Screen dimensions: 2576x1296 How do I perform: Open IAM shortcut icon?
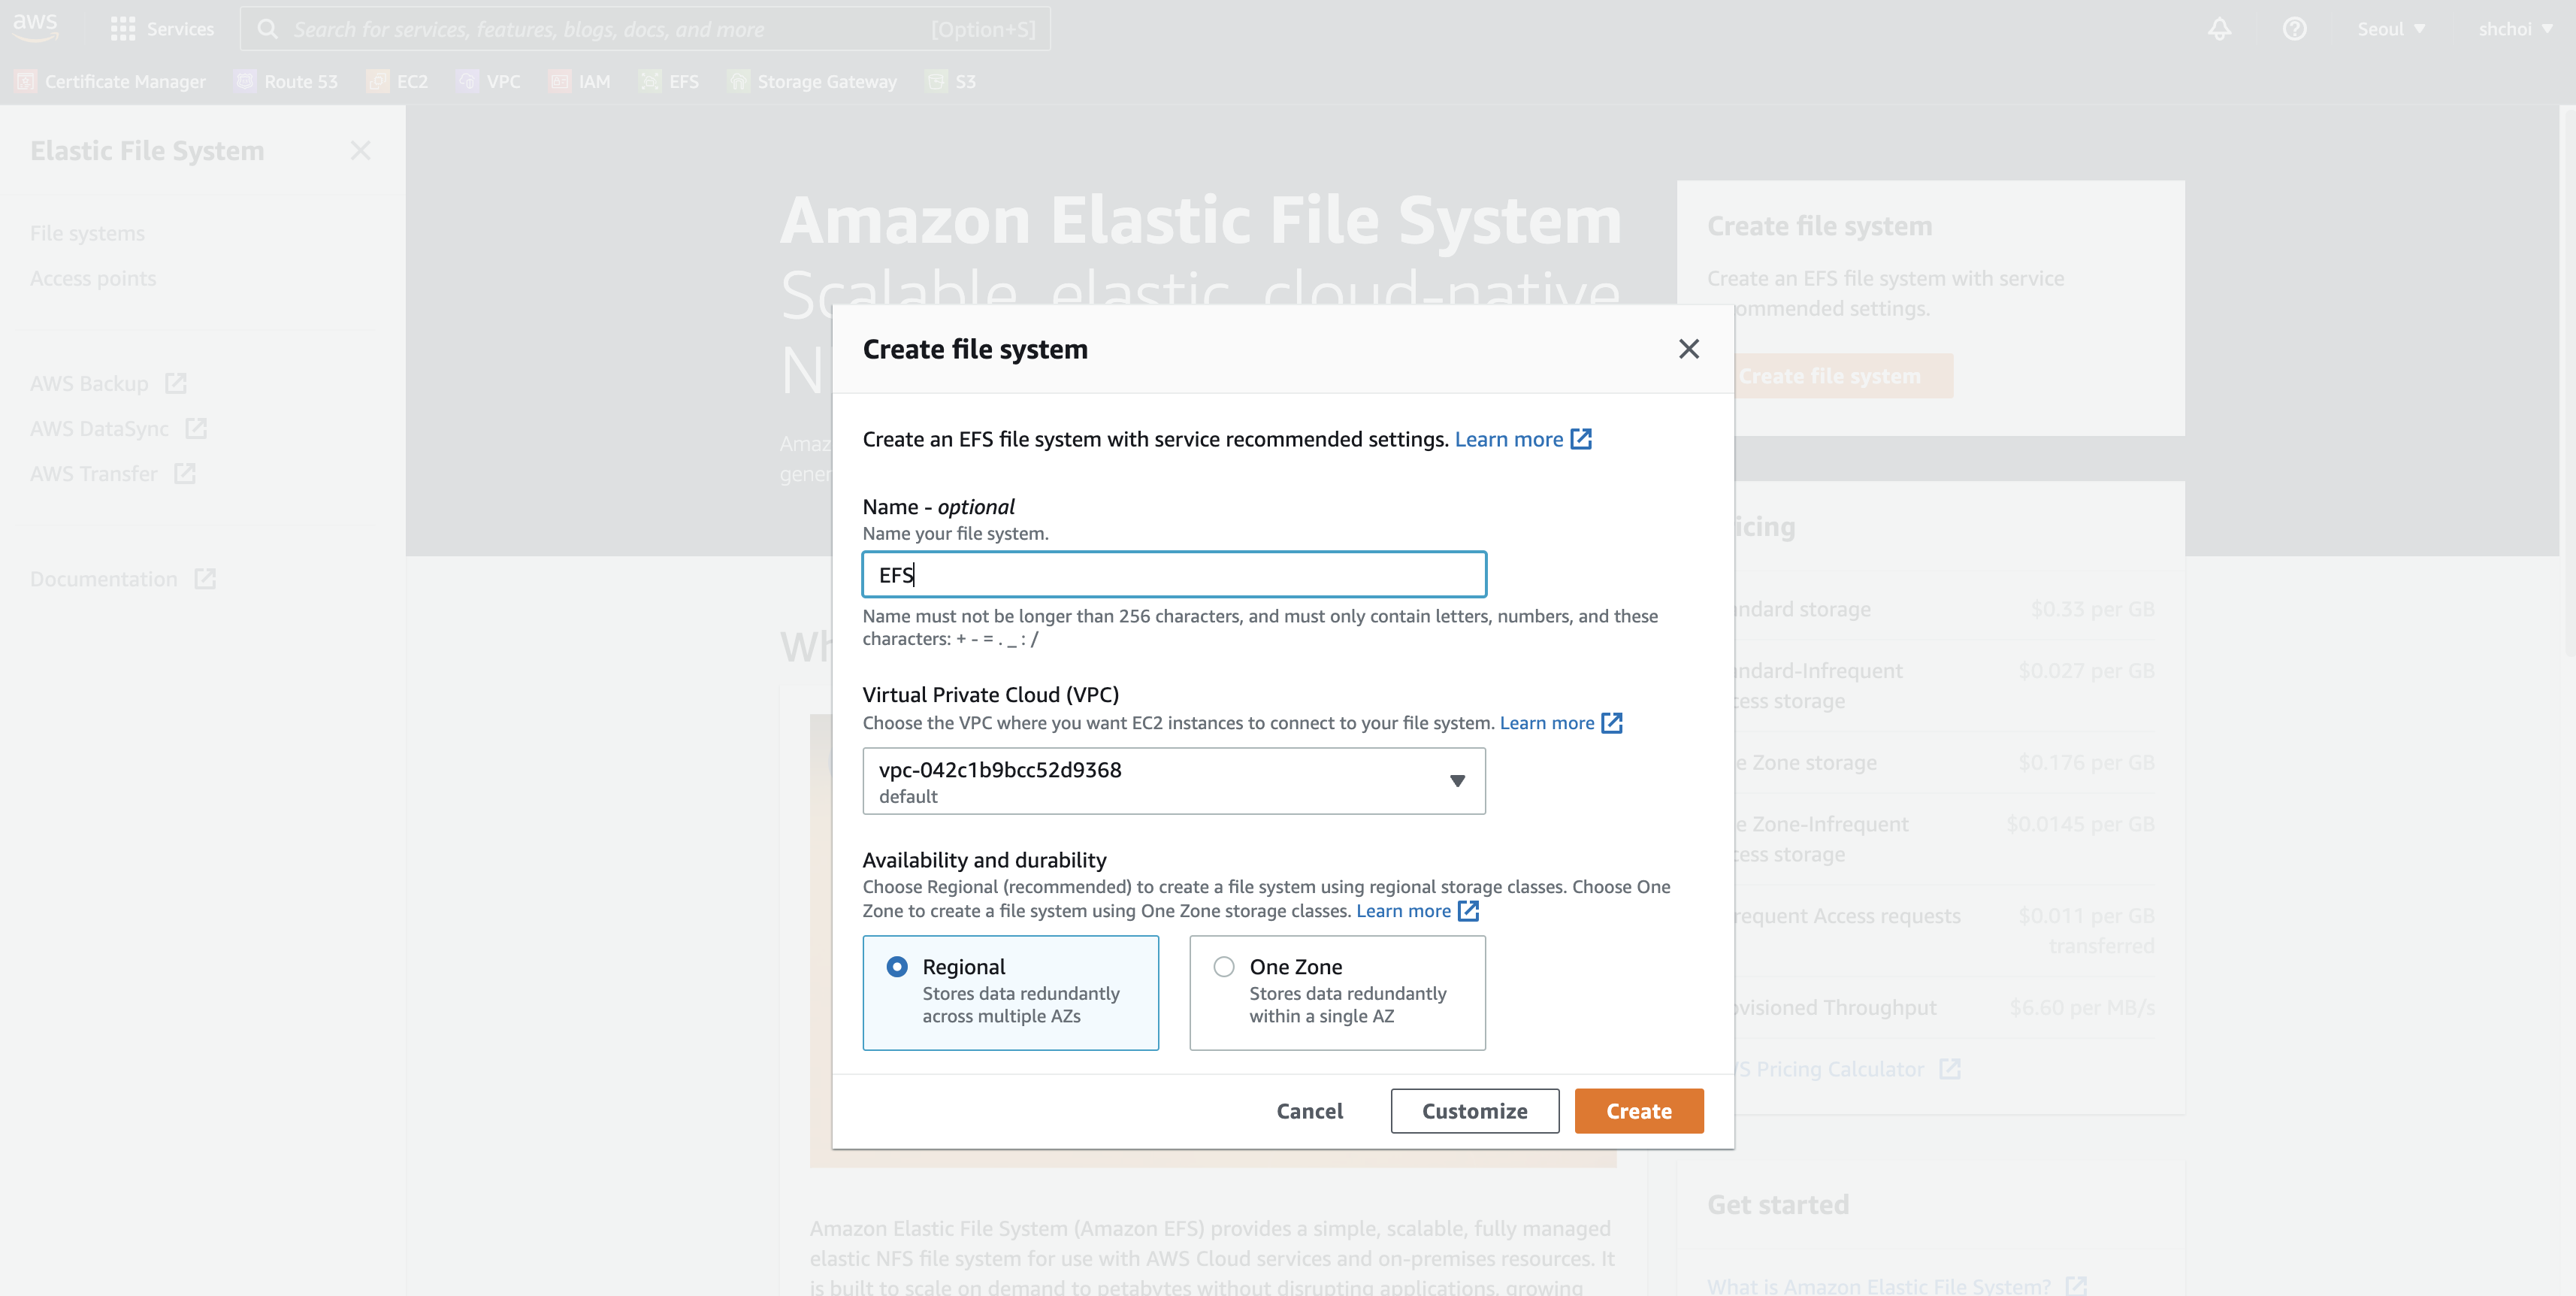coord(559,81)
